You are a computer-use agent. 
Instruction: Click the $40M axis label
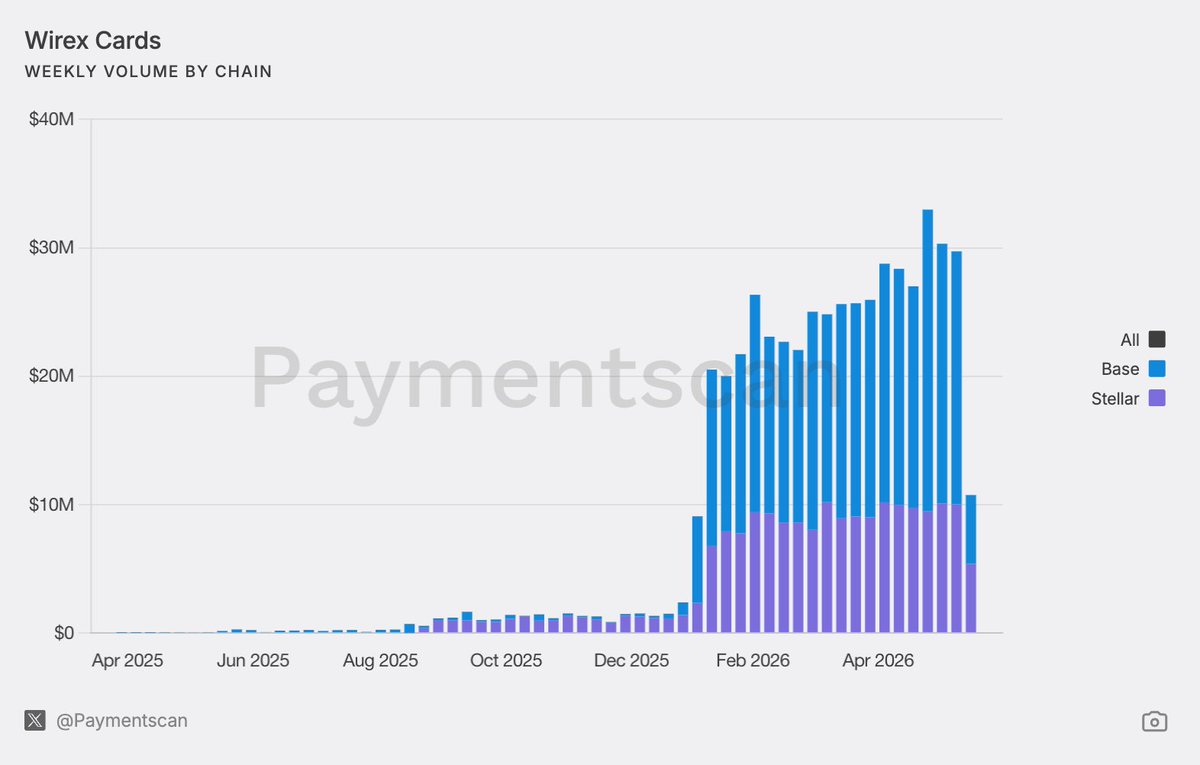coord(50,119)
